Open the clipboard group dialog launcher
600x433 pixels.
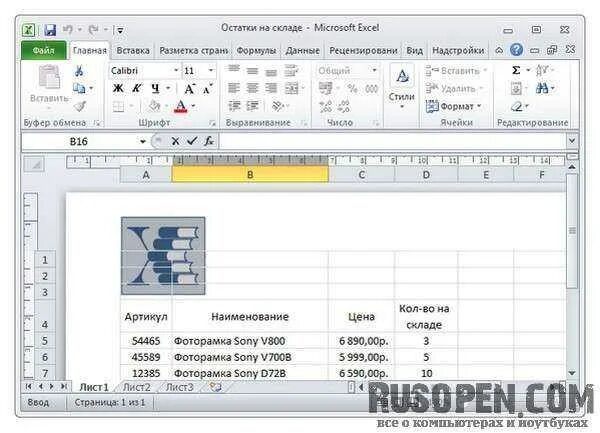click(x=98, y=123)
